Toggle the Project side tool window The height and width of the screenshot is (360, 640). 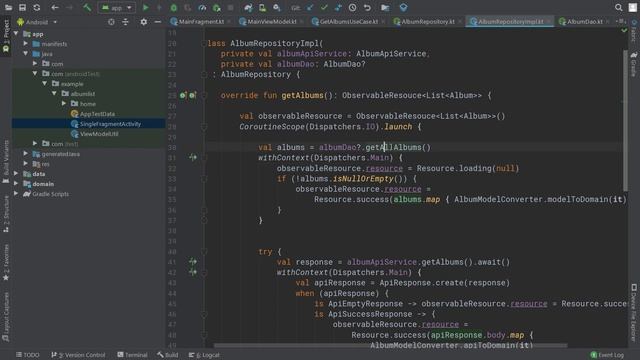[6, 36]
